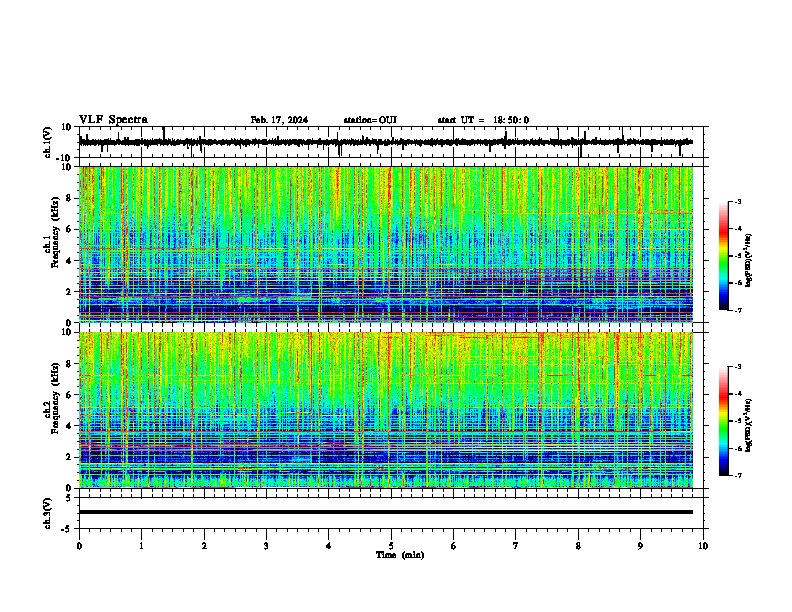Click the "-5" tick on ch.3(V) axis
The width and height of the screenshot is (792, 612).
[x=66, y=529]
